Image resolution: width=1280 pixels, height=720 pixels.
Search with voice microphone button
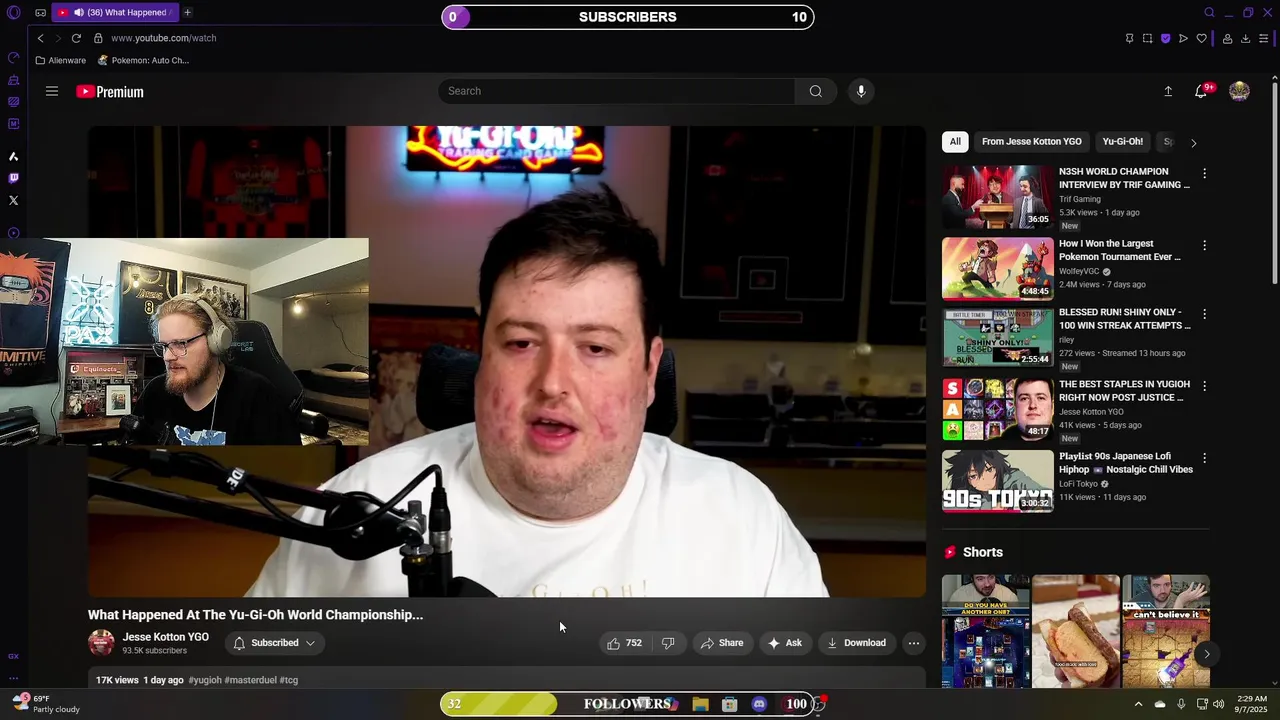pyautogui.click(x=861, y=91)
